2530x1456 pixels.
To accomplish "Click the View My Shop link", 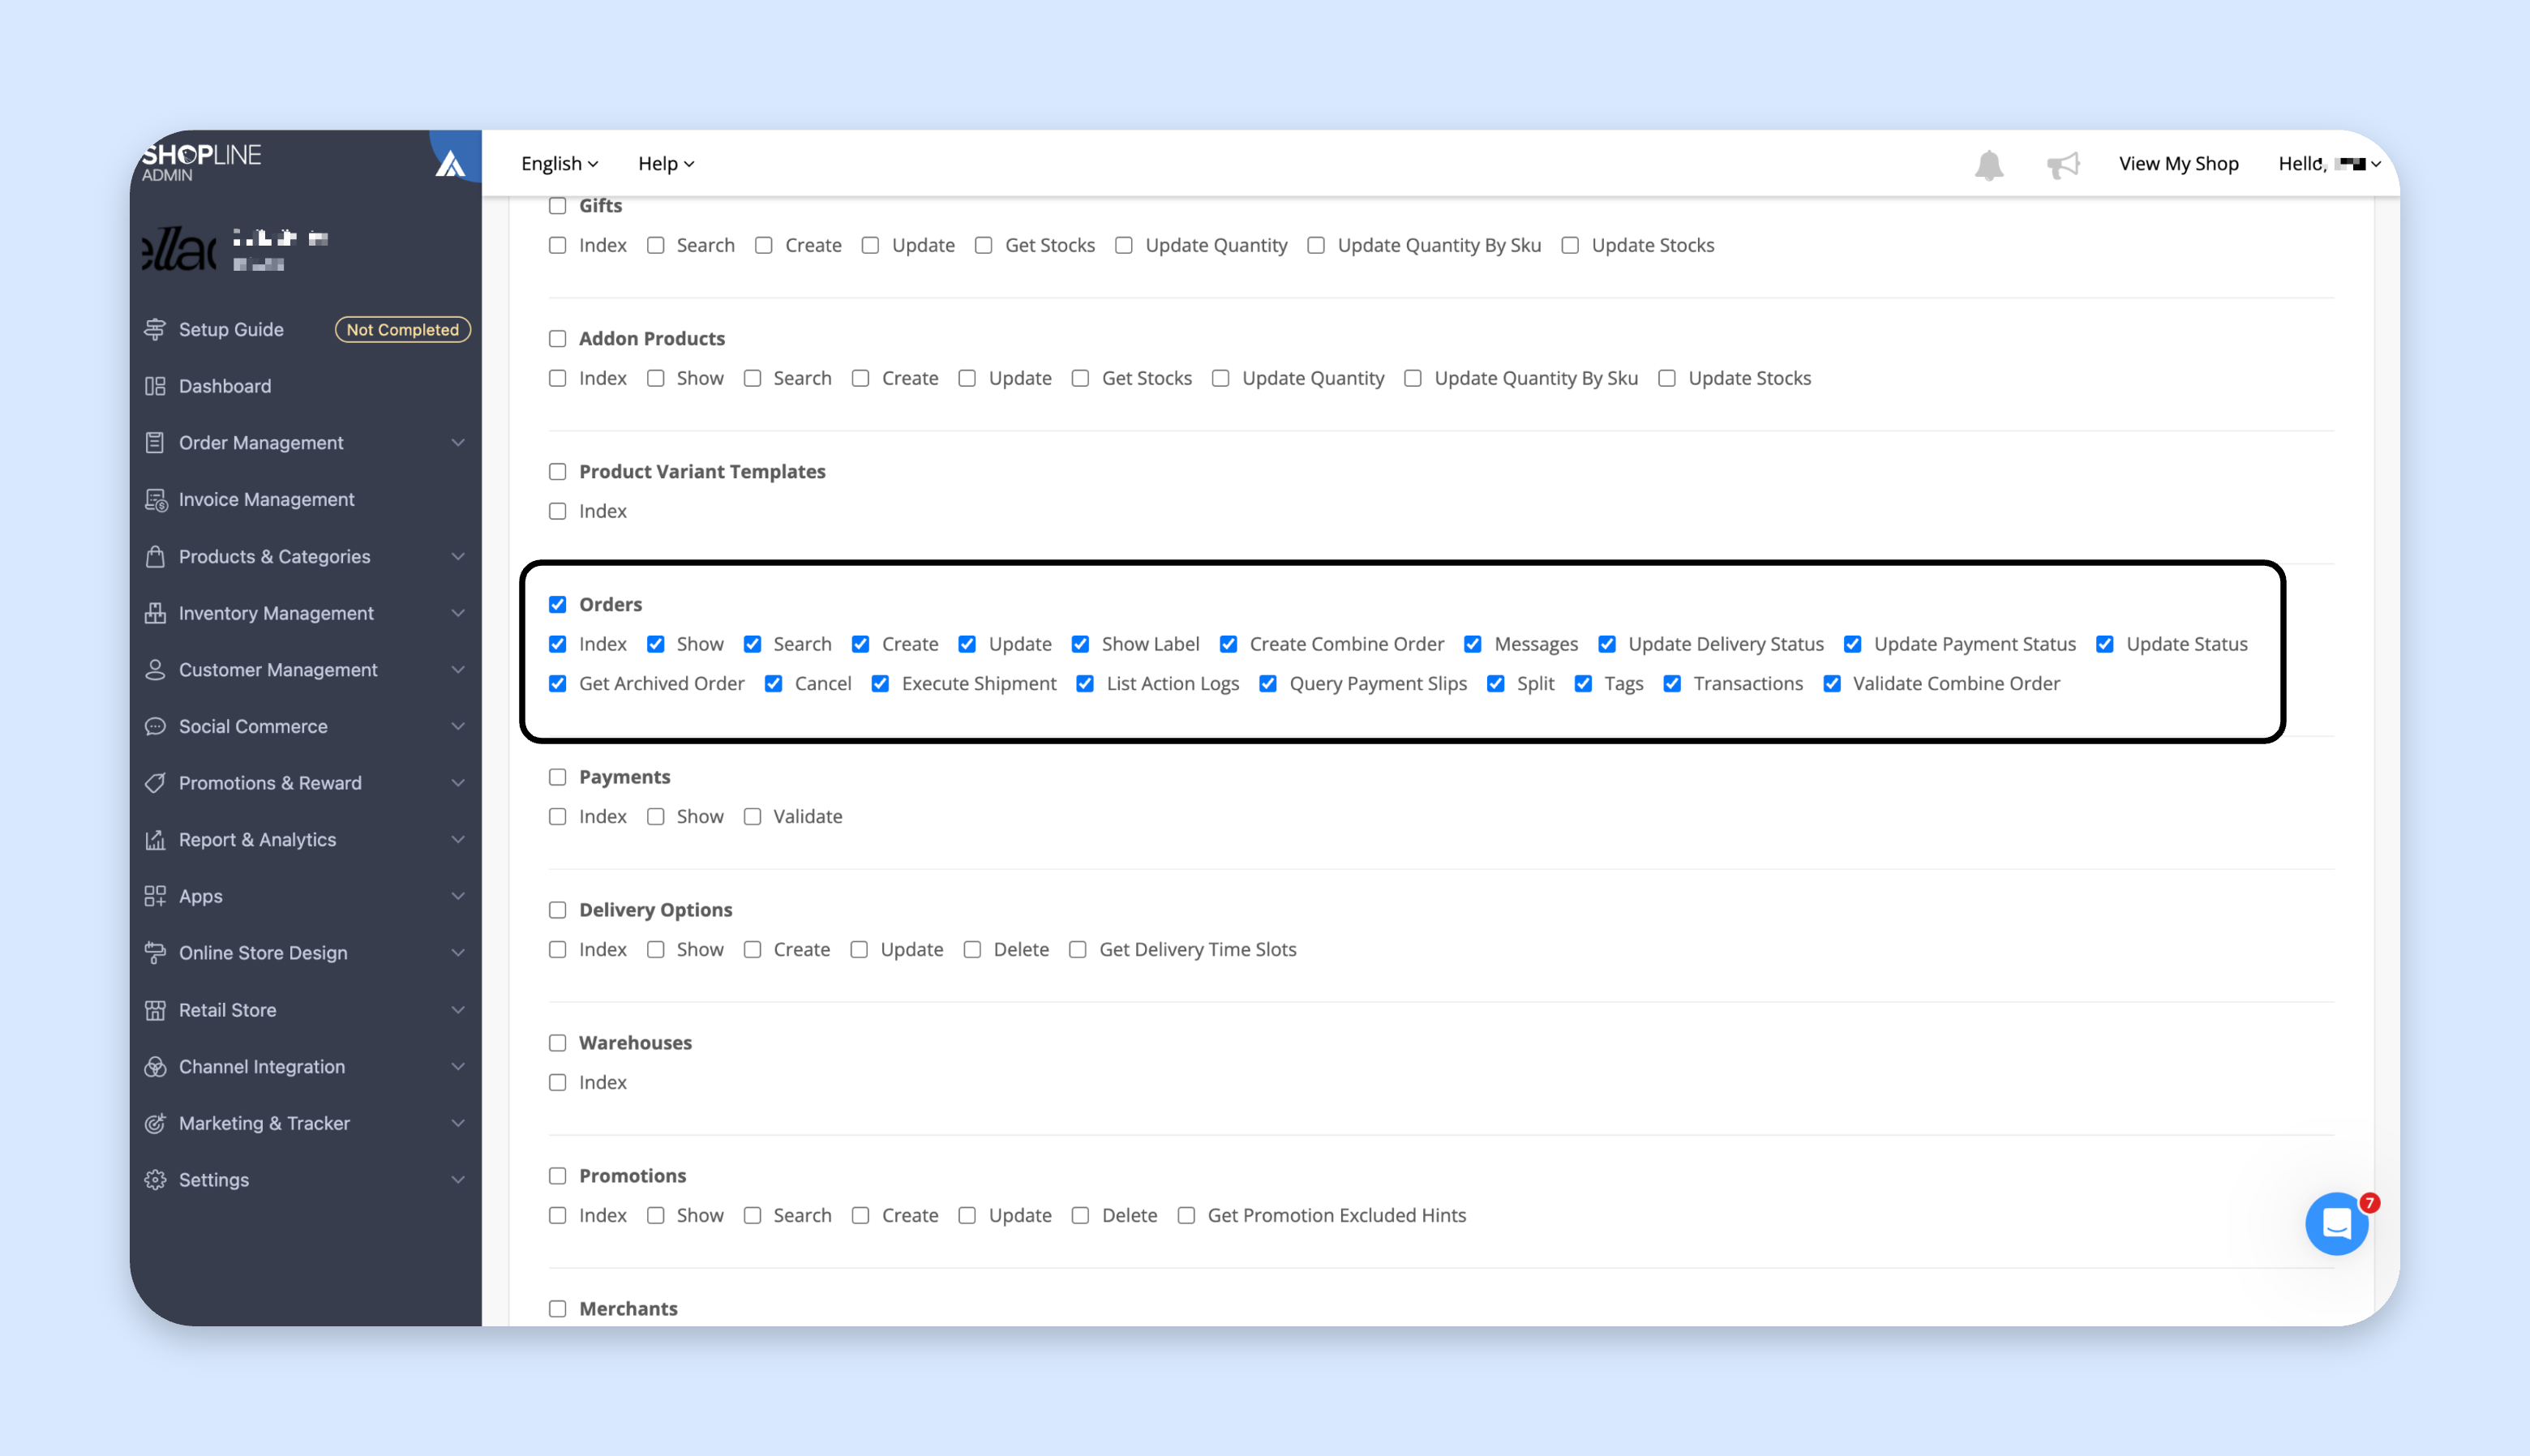I will pos(2178,164).
